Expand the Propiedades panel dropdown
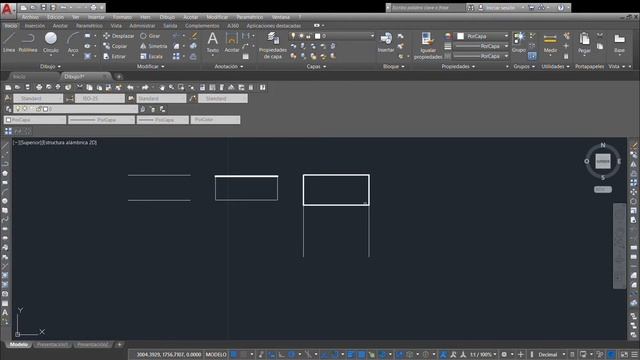The image size is (640, 360). tap(458, 66)
